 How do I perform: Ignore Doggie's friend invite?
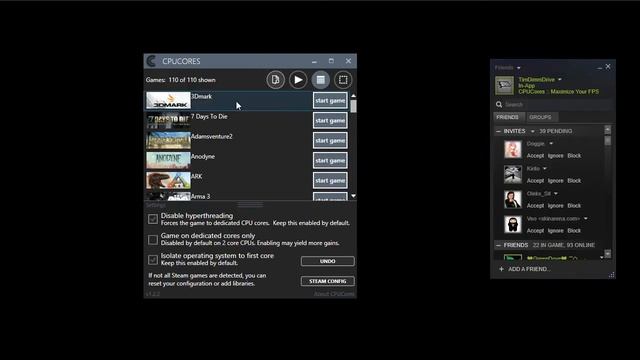point(556,156)
